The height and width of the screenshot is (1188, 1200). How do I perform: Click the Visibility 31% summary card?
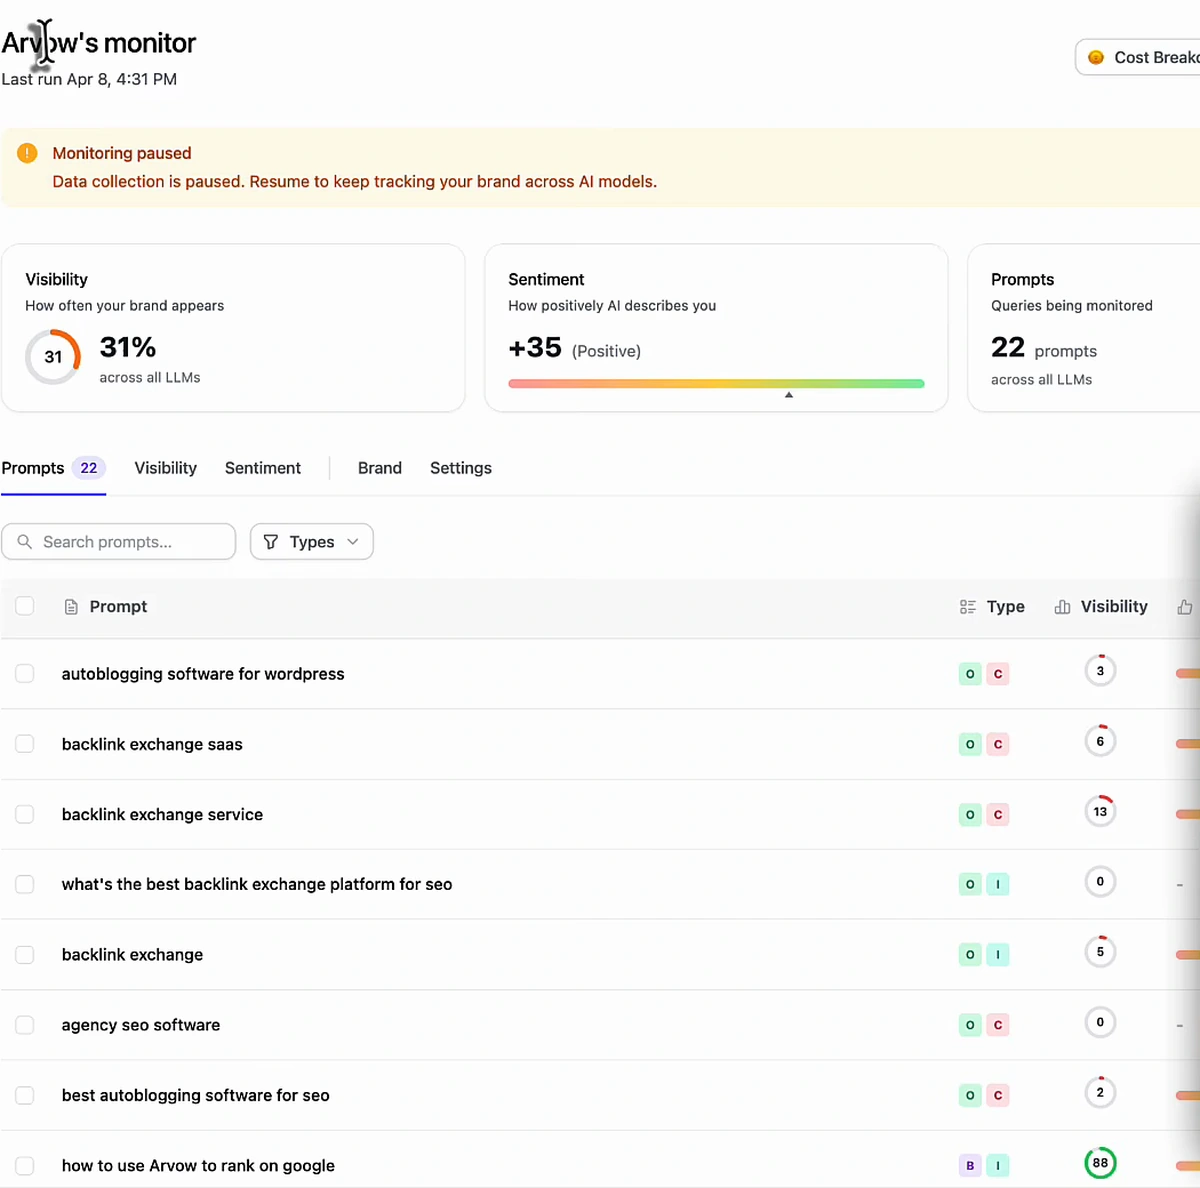pos(233,328)
